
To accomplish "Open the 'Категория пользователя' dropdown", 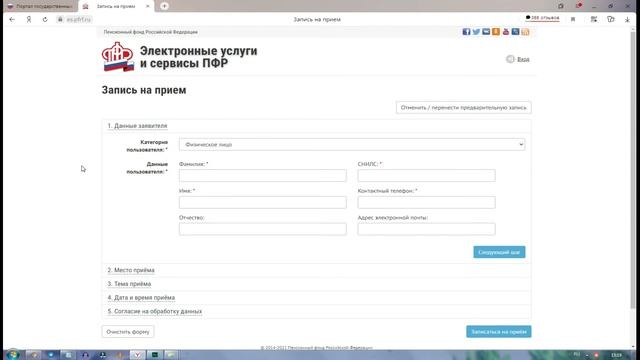I will pos(352,144).
